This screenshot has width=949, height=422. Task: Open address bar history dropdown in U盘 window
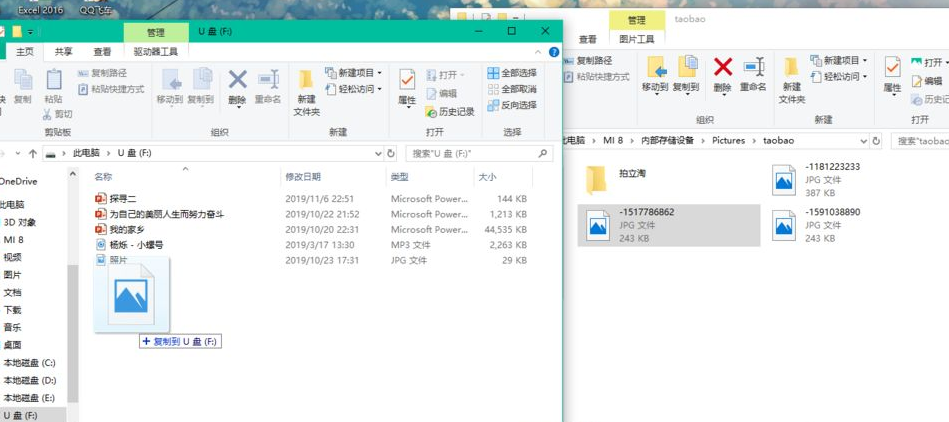[x=377, y=153]
